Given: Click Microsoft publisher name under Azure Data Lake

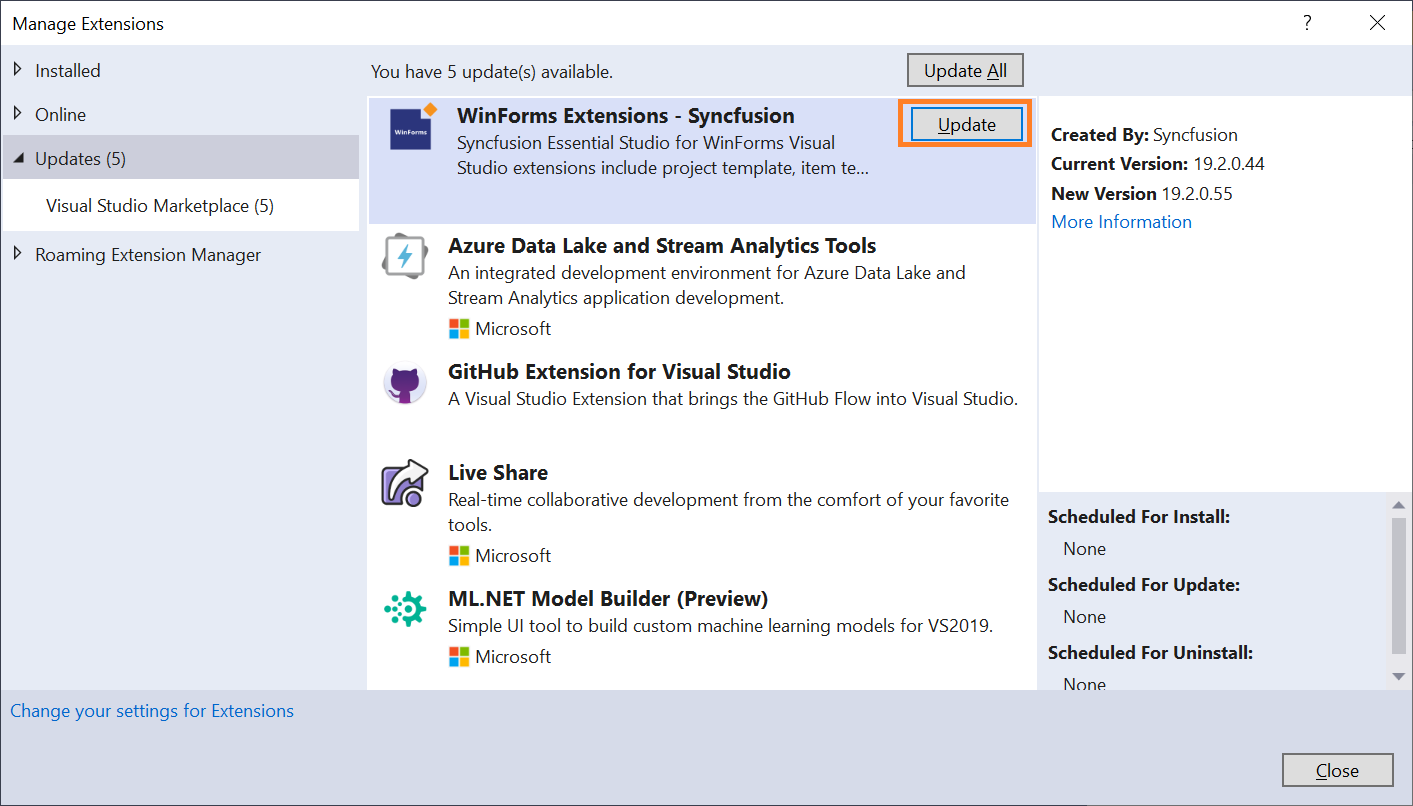Looking at the screenshot, I should pos(513,329).
